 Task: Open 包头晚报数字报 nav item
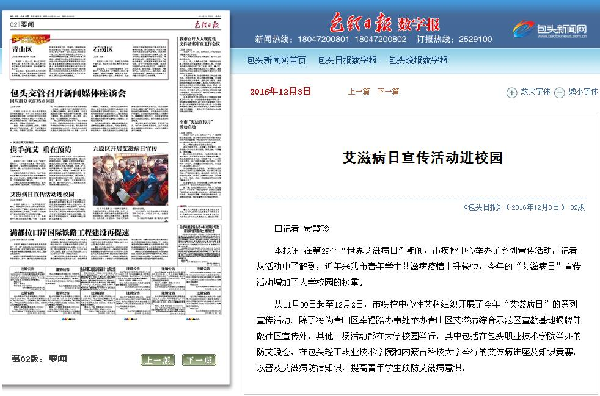tap(418, 60)
